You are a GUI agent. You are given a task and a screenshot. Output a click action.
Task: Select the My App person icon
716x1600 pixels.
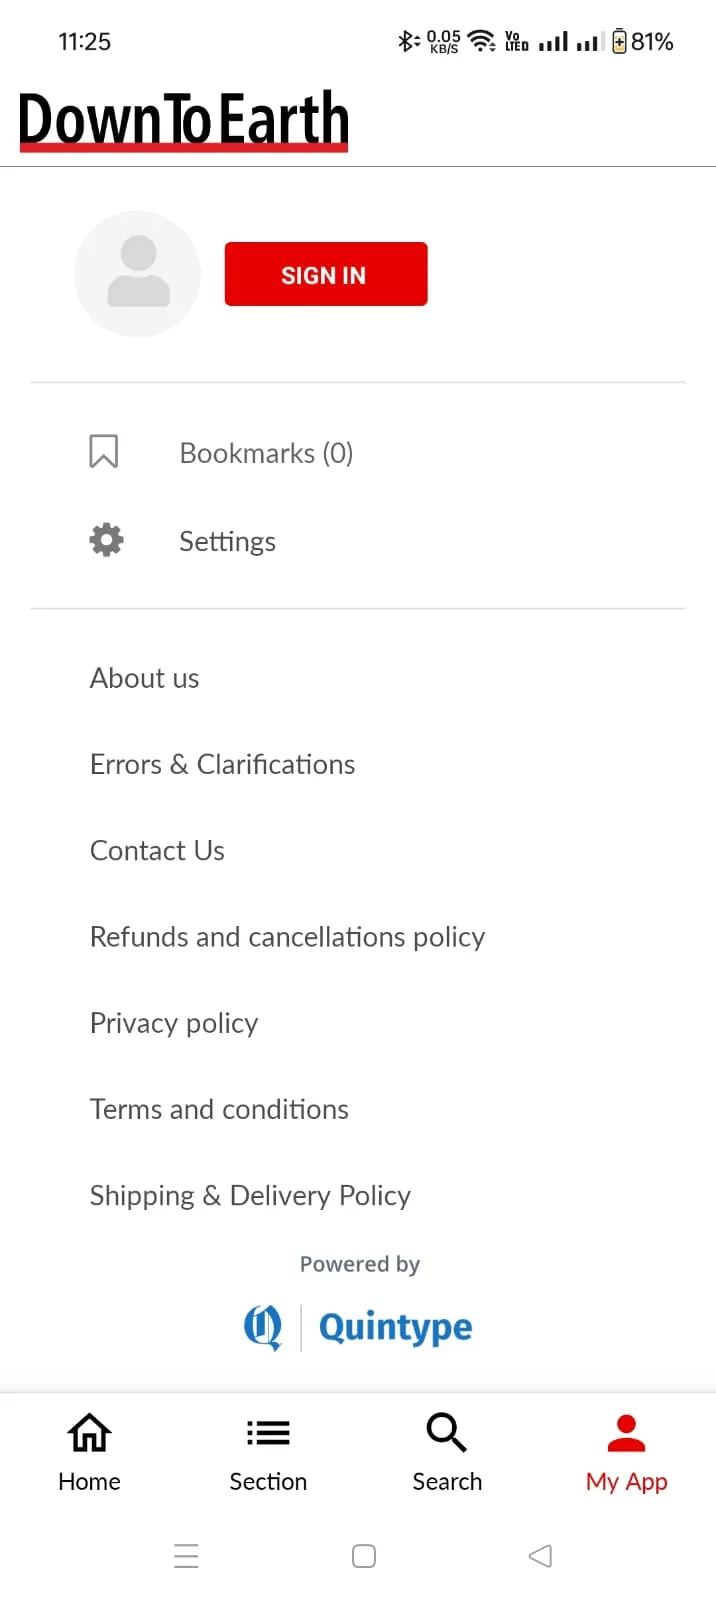tap(627, 1433)
